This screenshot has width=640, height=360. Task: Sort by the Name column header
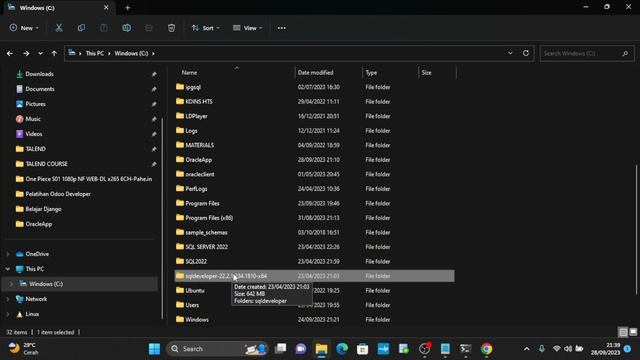click(x=189, y=73)
